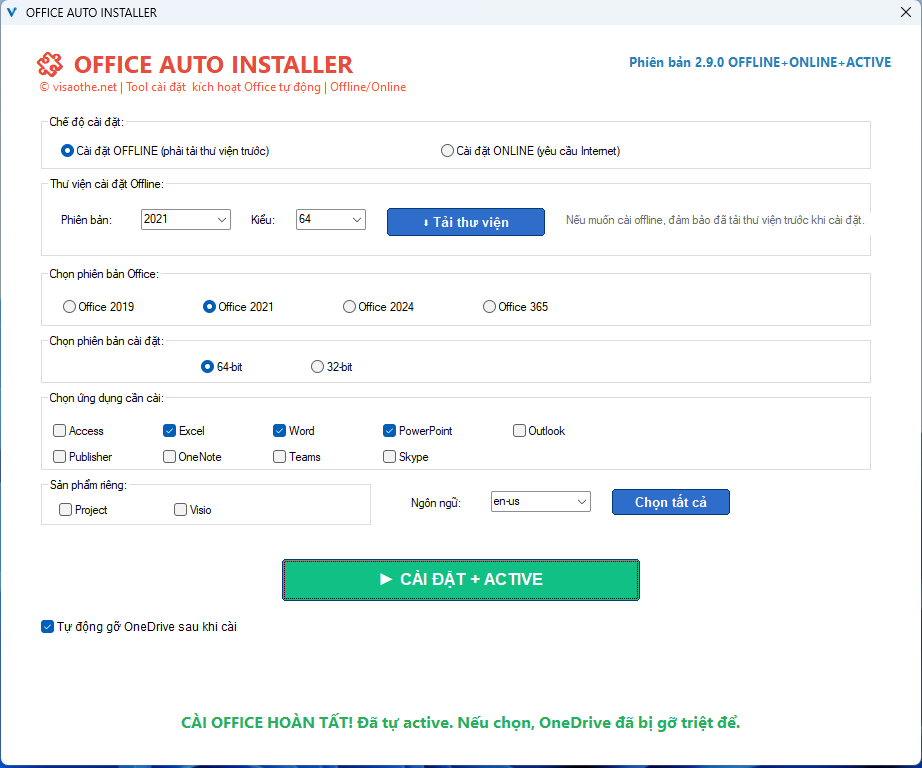Click the Tải thư viện button

coord(466,222)
